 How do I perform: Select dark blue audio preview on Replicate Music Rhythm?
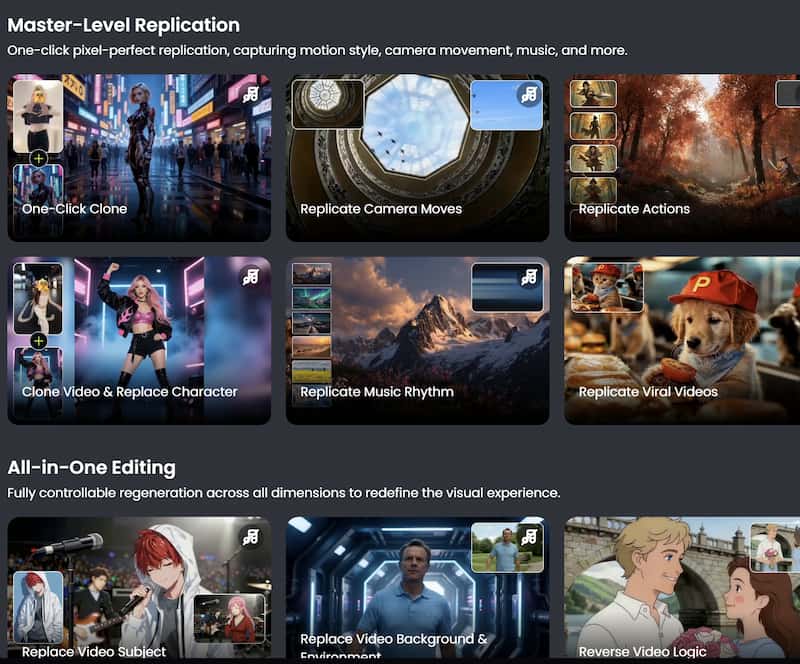507,287
